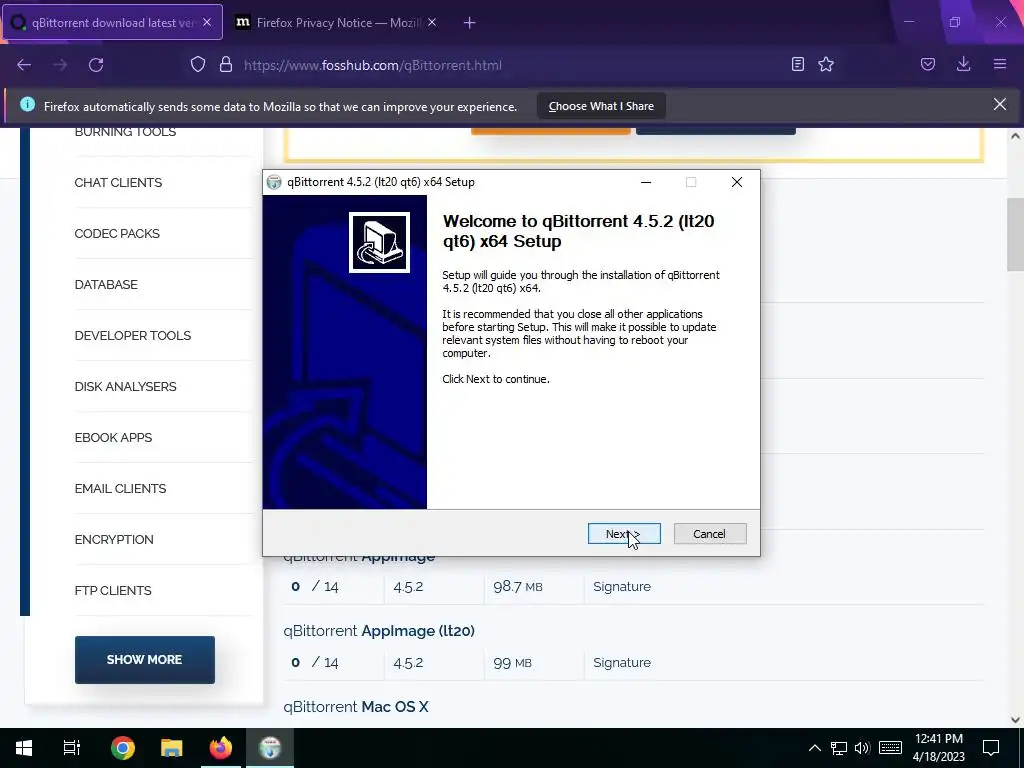1024x768 pixels.
Task: Open File Explorer from the taskbar
Action: [x=172, y=748]
